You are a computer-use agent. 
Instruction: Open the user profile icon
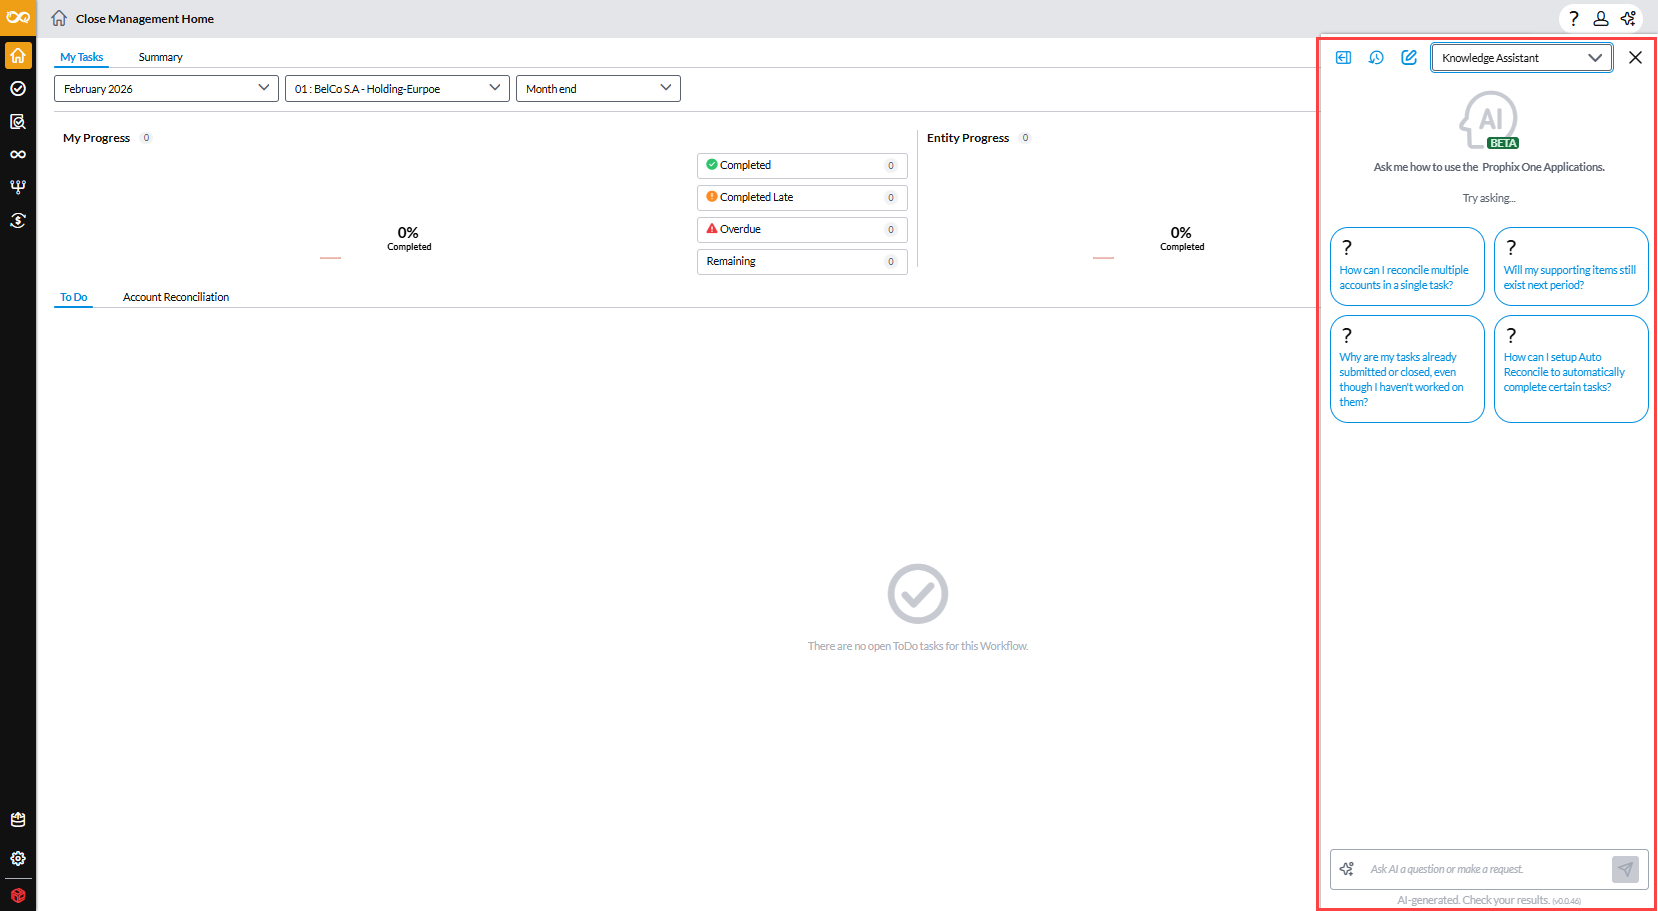pyautogui.click(x=1600, y=19)
